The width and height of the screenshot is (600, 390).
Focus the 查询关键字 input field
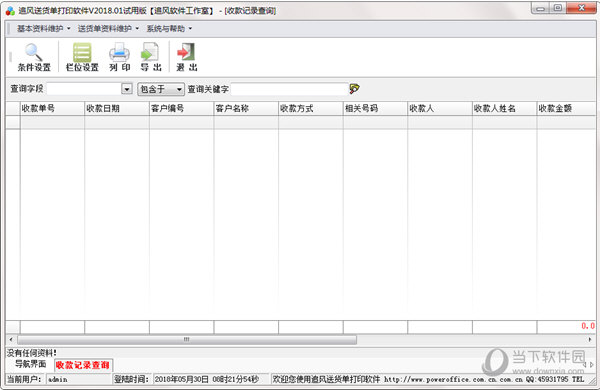[x=289, y=89]
